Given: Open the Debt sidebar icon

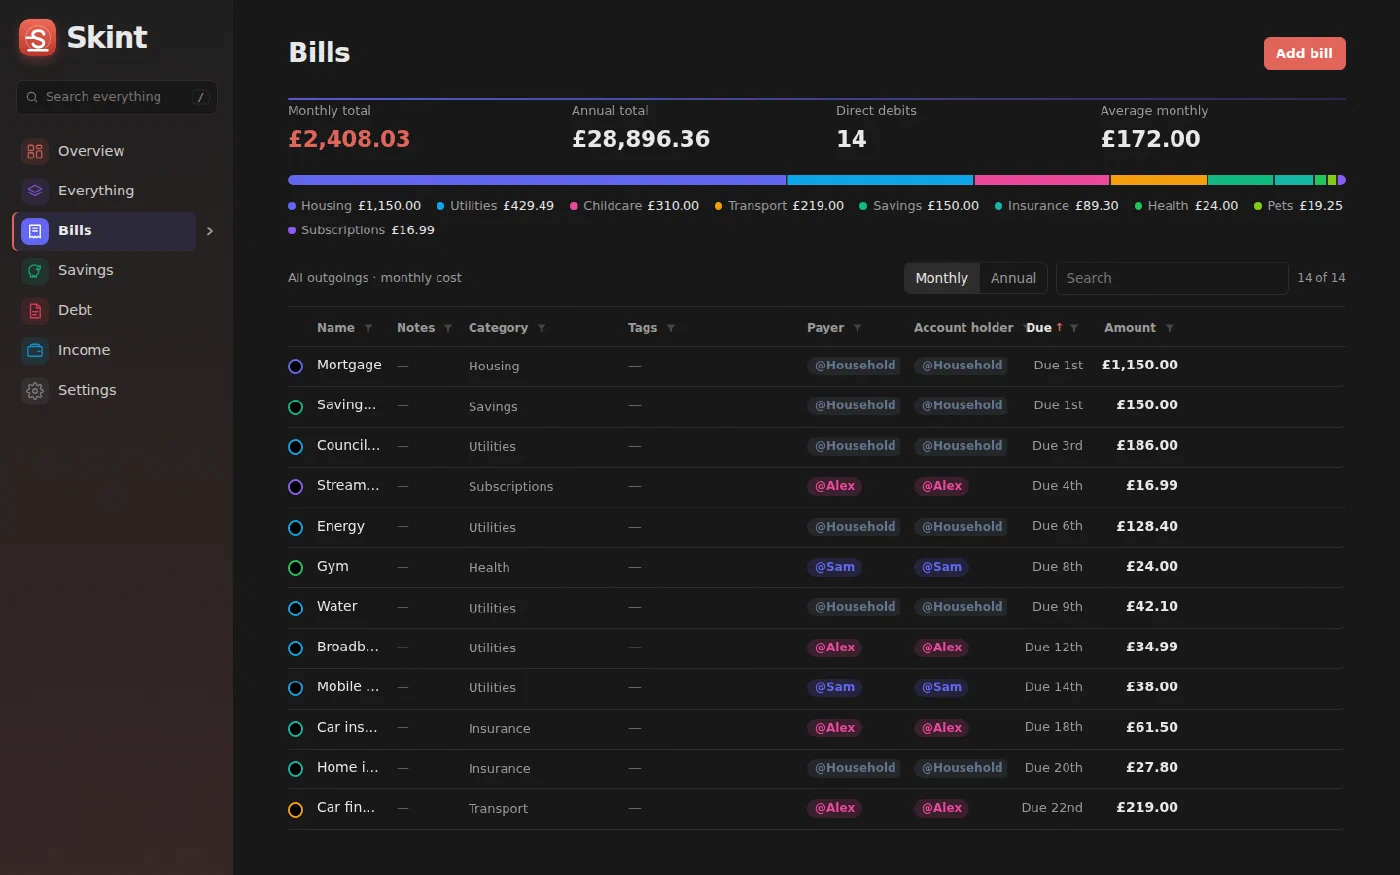Looking at the screenshot, I should click(x=35, y=310).
